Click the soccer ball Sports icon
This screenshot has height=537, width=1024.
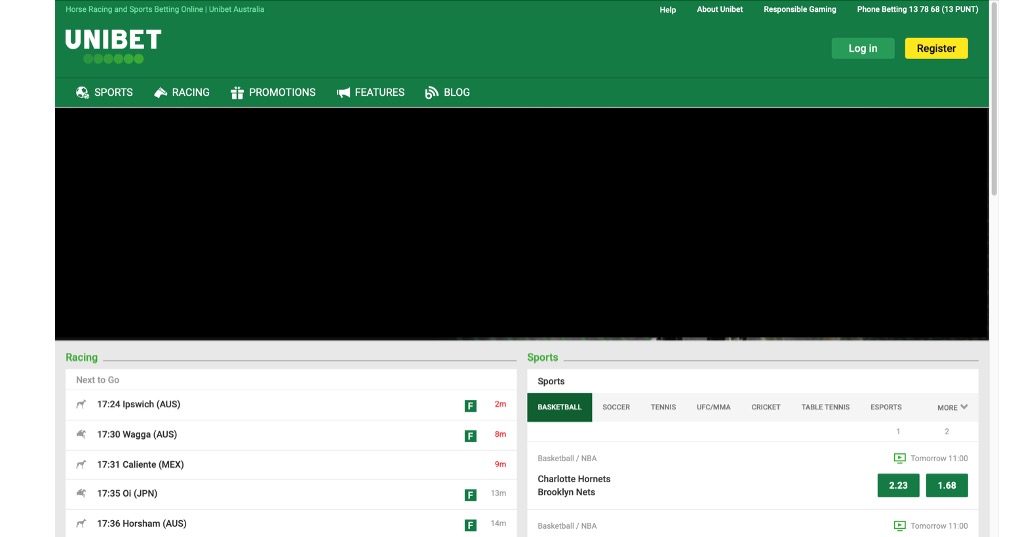[x=82, y=92]
